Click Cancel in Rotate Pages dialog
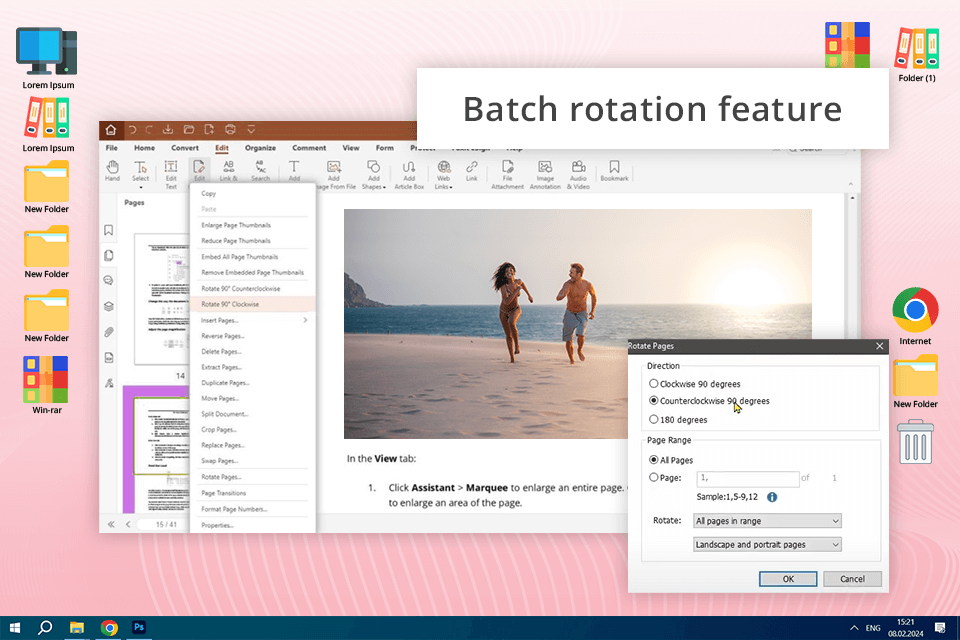960x640 pixels. (x=852, y=579)
